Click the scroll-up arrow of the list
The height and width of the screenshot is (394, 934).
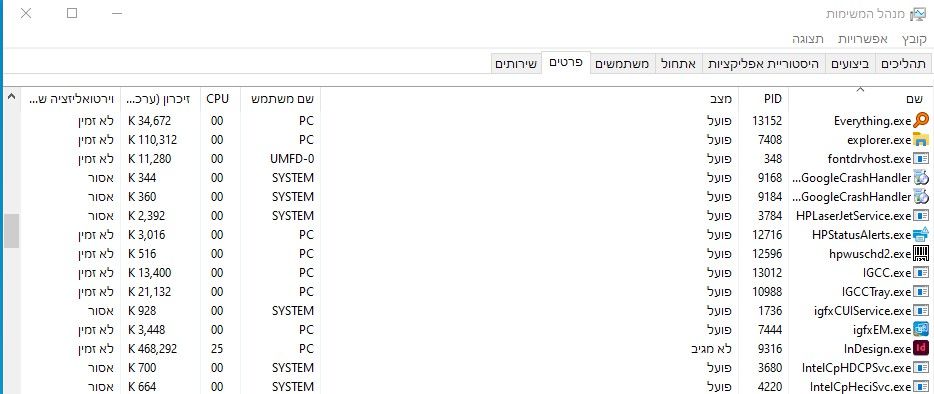(x=11, y=97)
